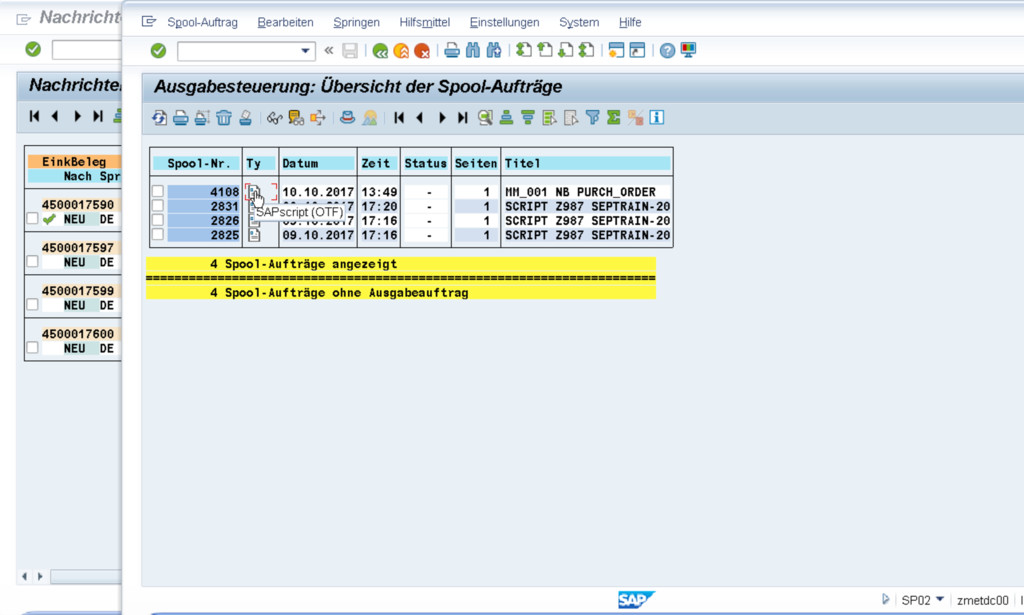Click the Delete trash can icon
The image size is (1024, 615).
tap(224, 118)
